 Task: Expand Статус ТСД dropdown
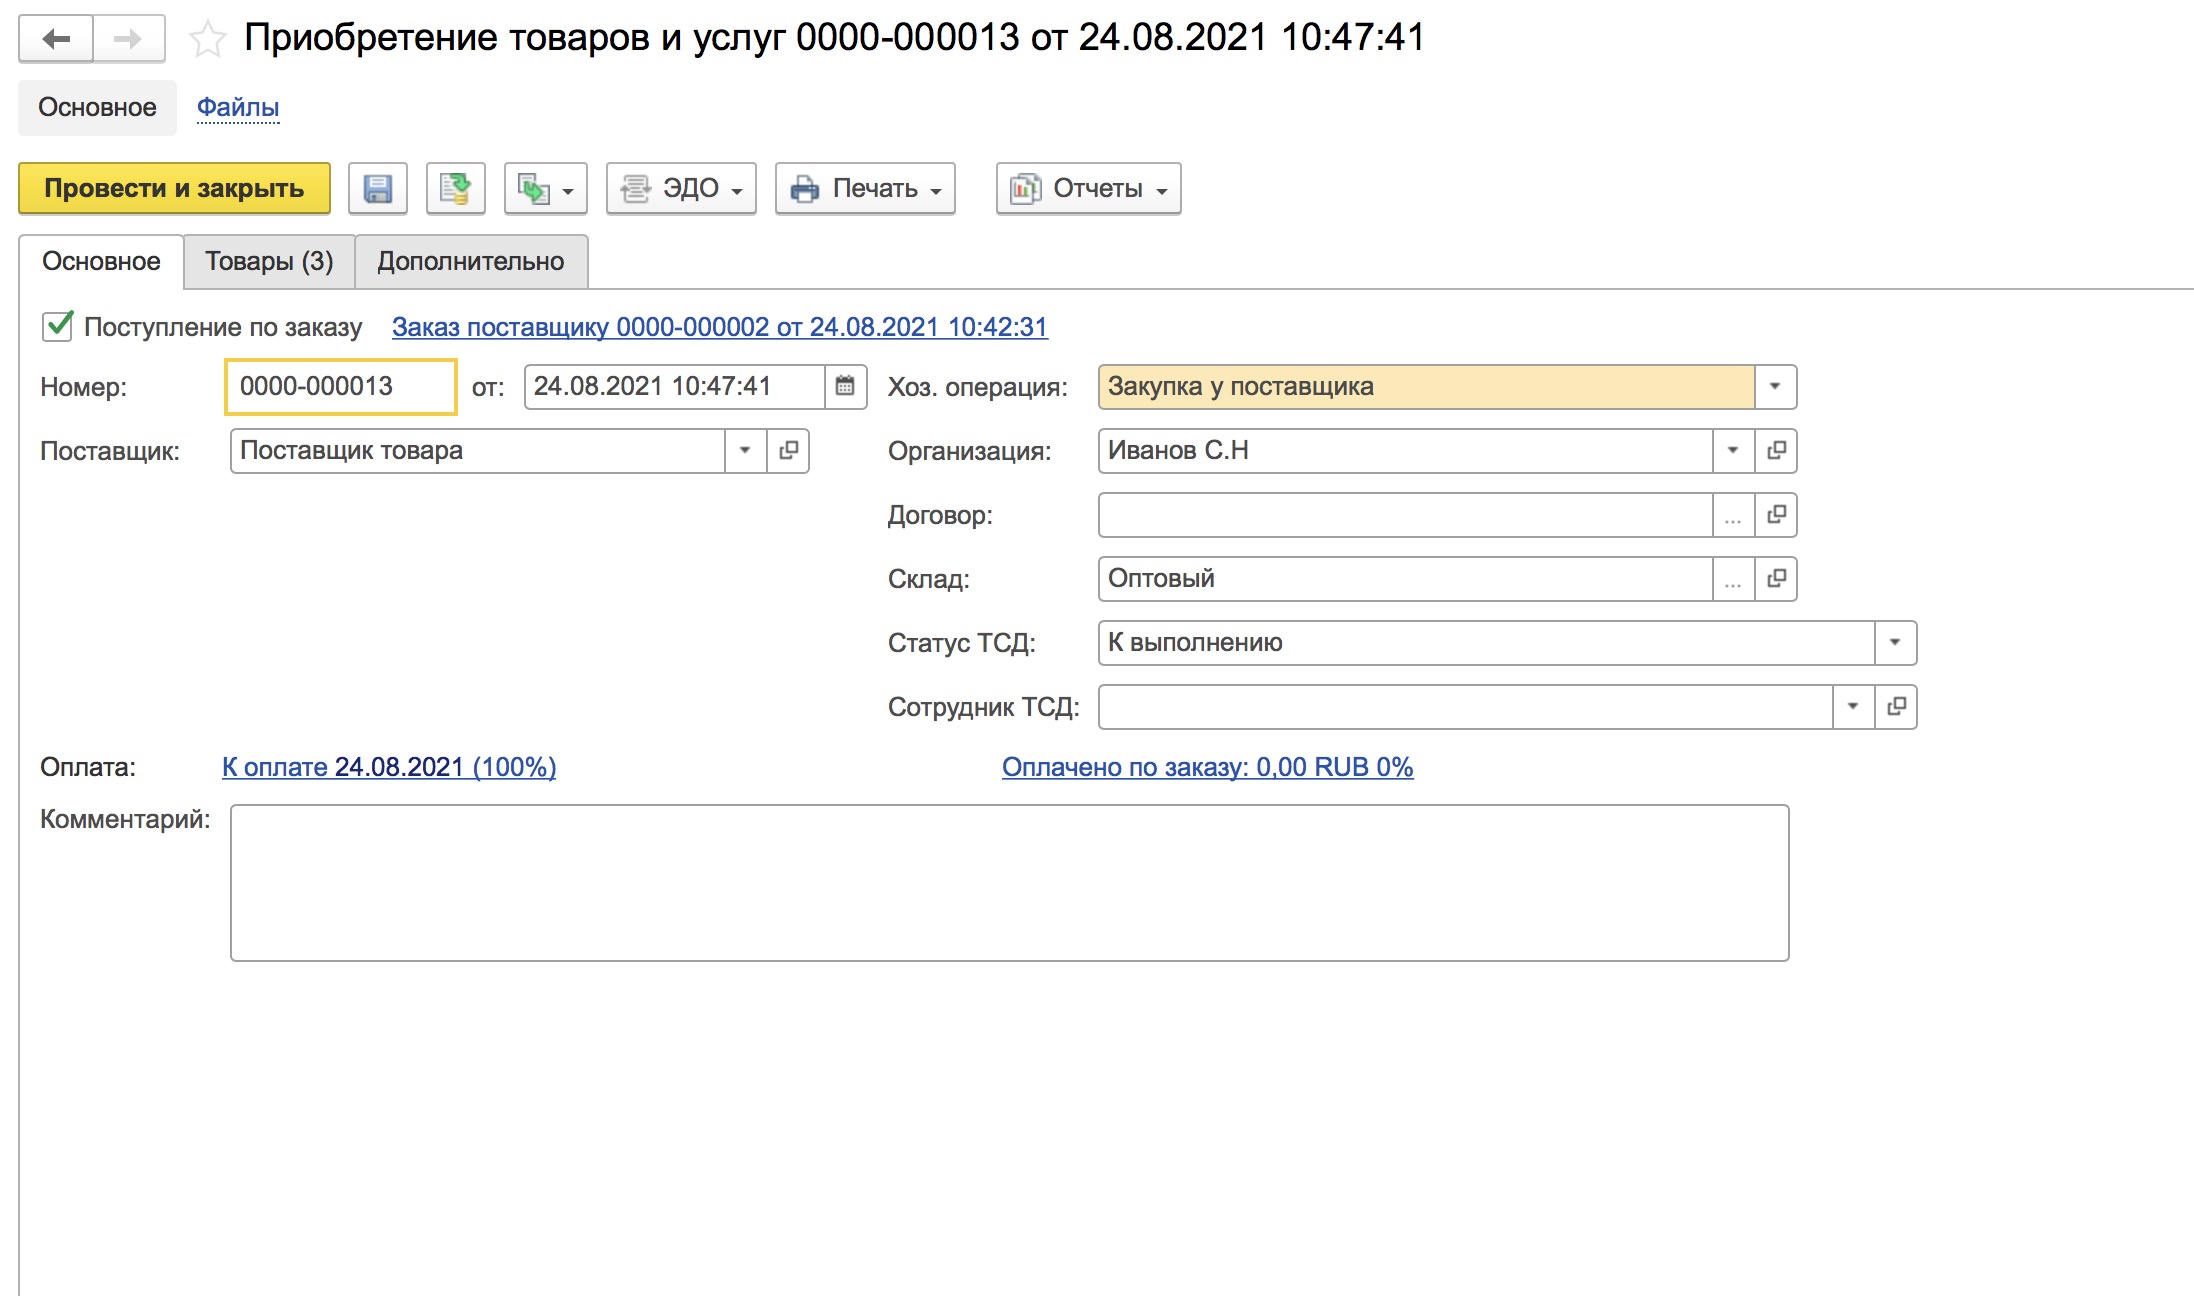click(1895, 642)
